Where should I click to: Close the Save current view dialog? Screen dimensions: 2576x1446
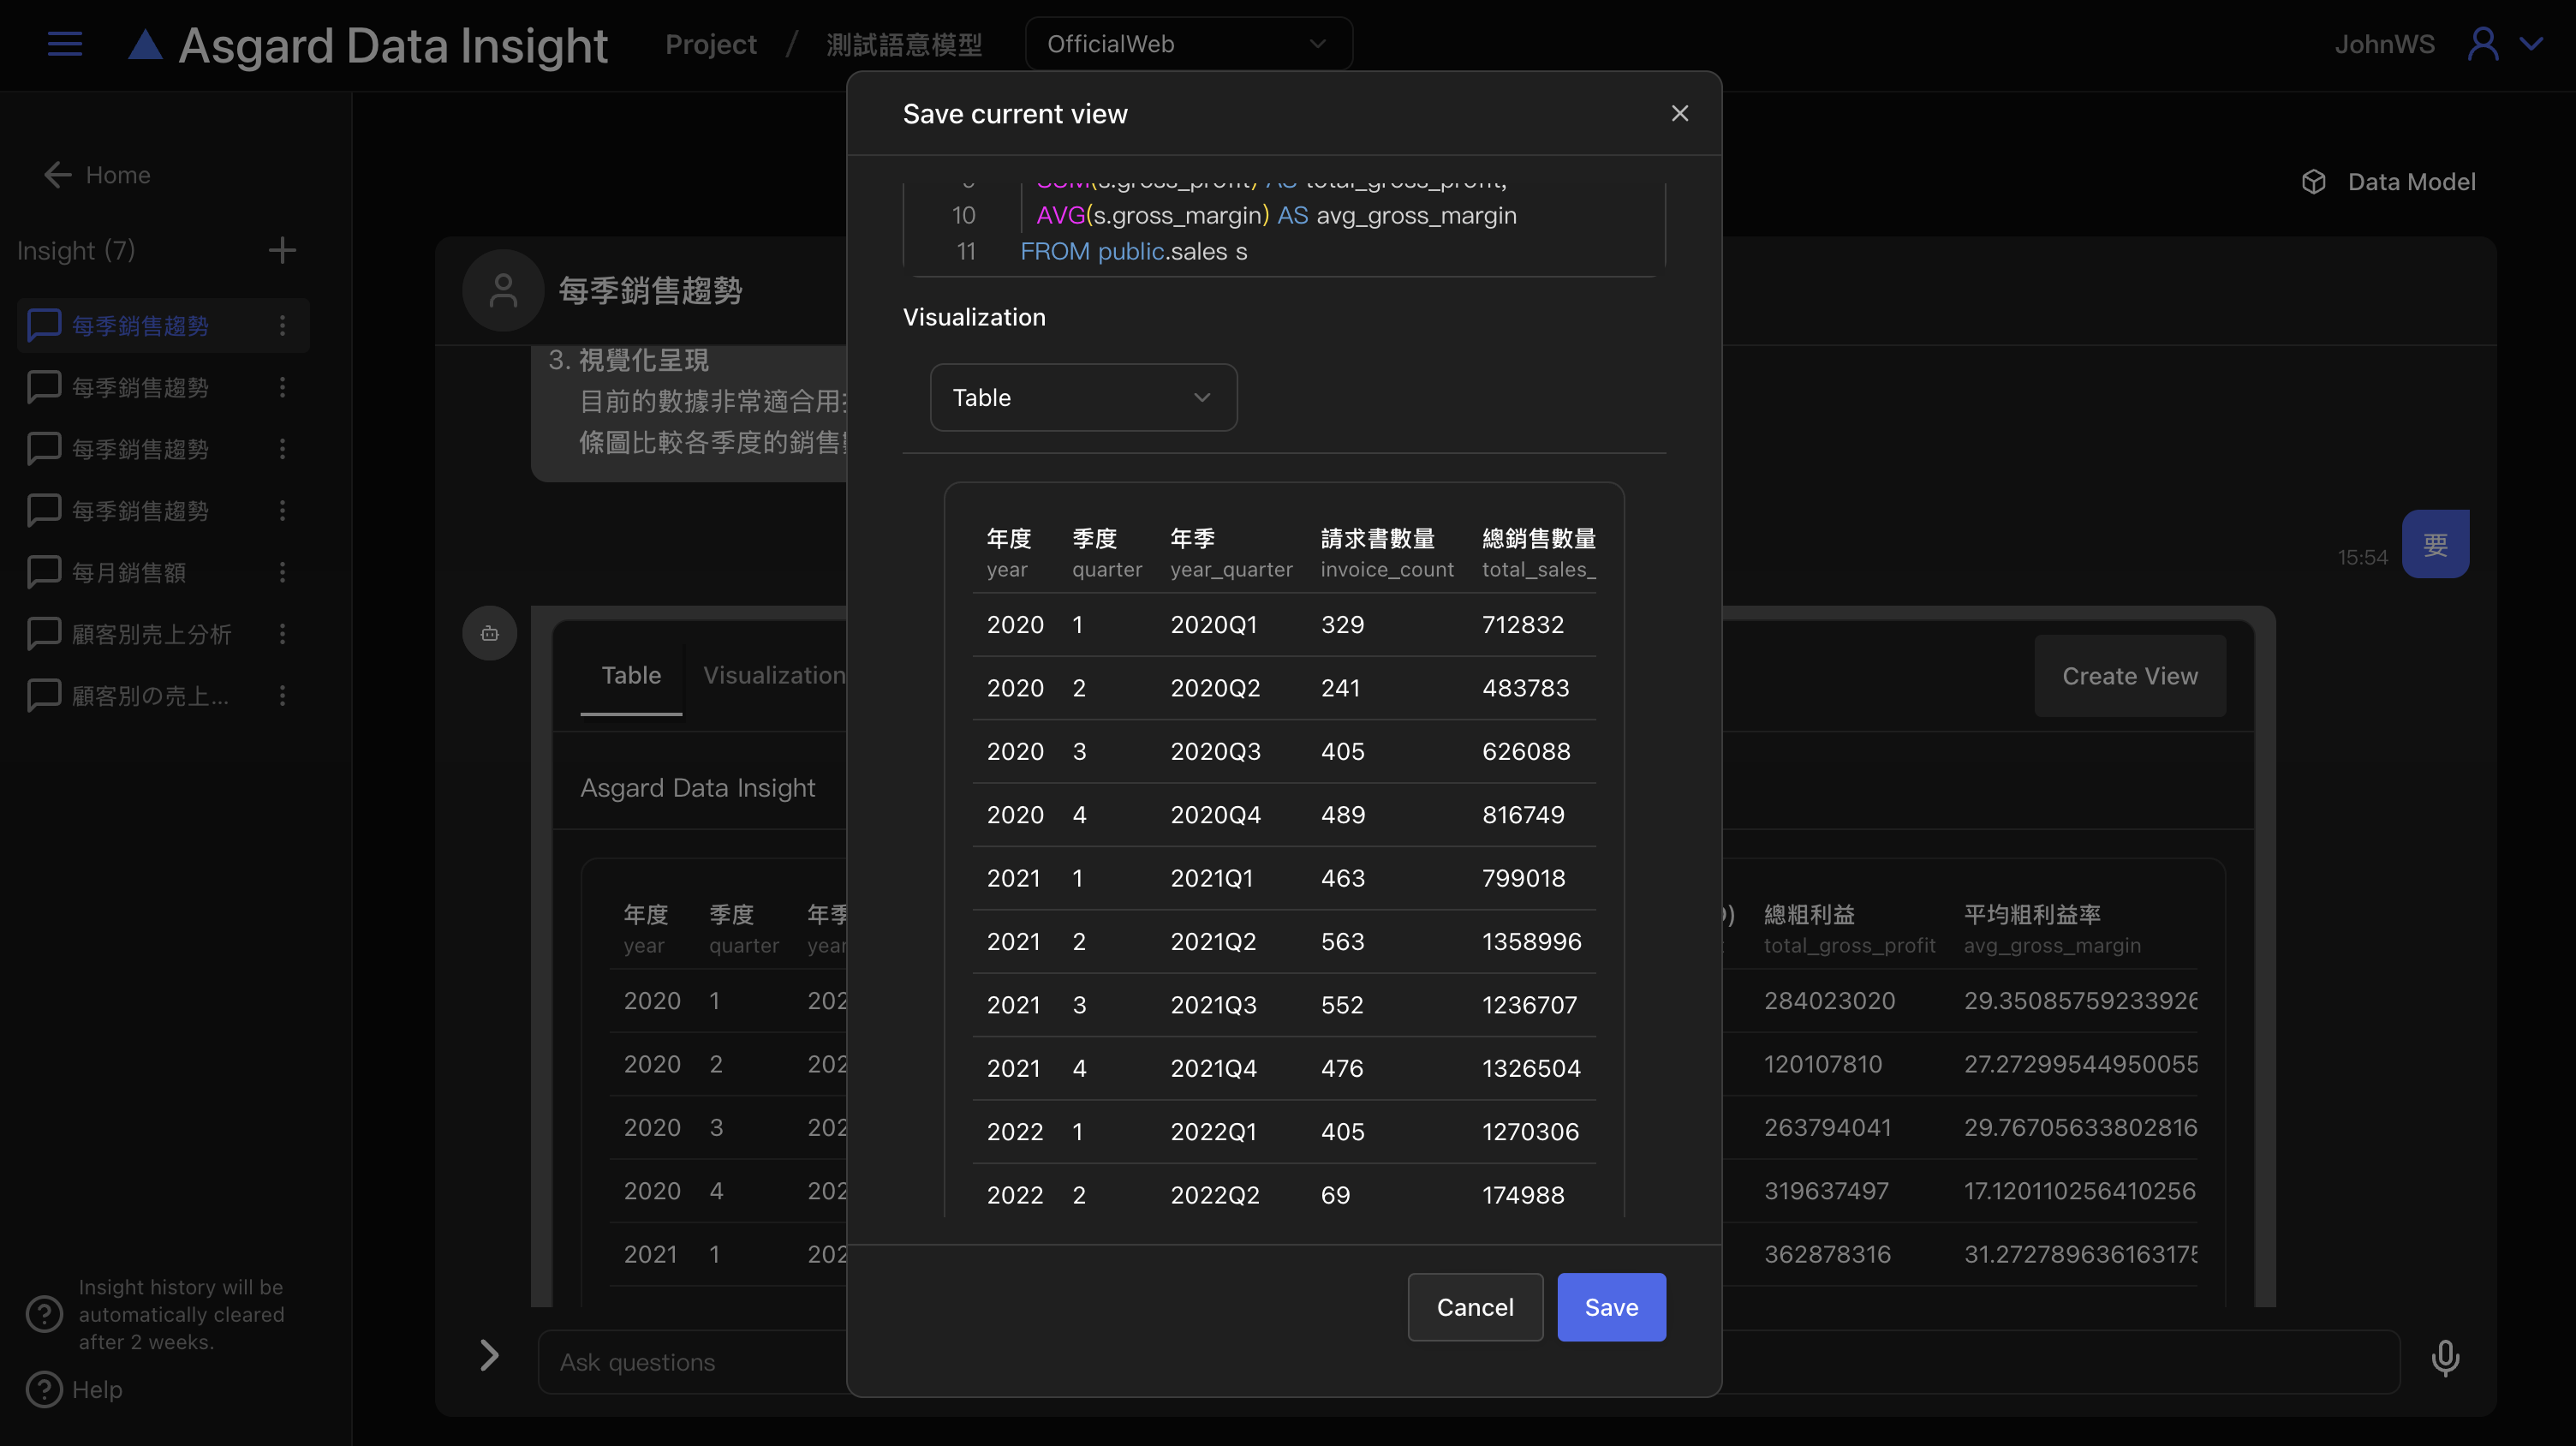1680,114
